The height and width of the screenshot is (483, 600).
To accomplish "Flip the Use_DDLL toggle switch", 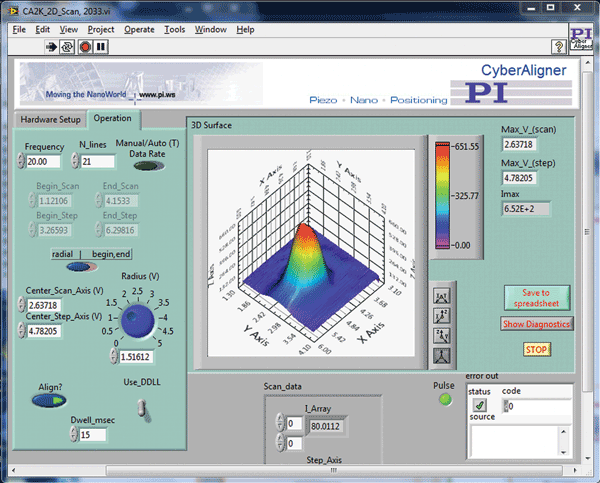I will point(143,410).
